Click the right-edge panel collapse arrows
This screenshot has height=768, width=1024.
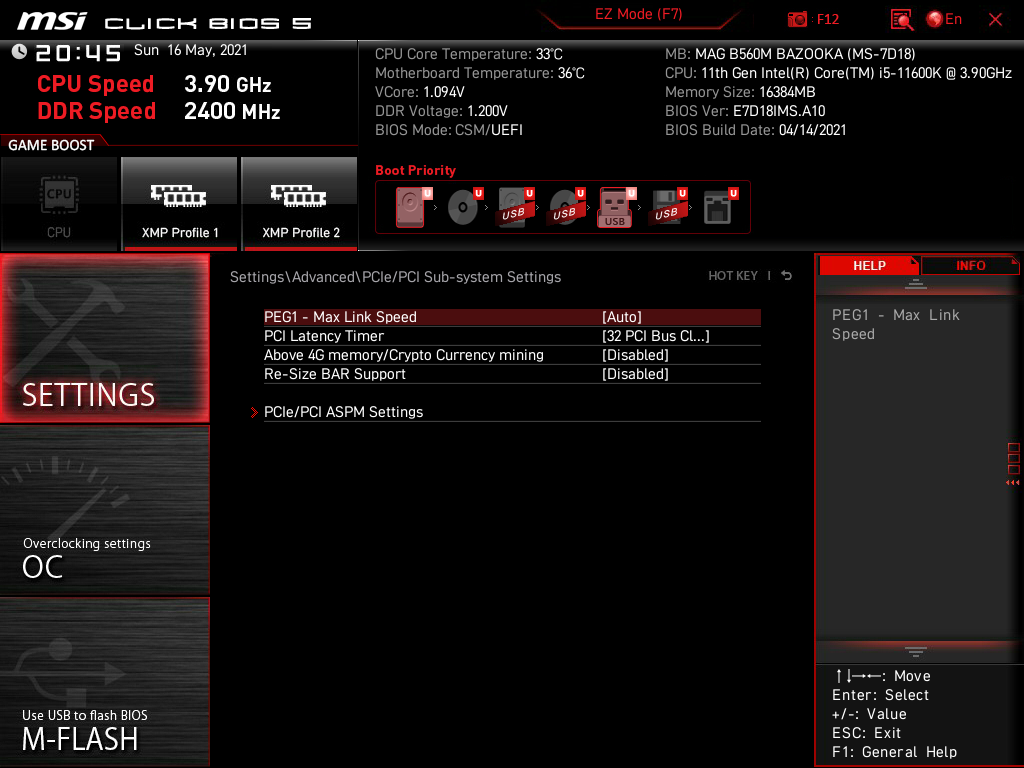coord(1013,483)
